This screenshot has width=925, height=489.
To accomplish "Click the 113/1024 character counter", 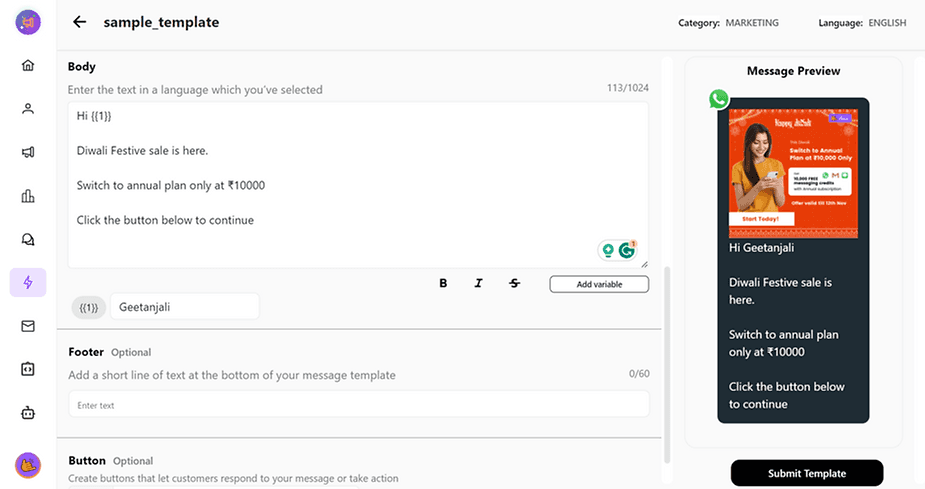I will click(x=628, y=88).
